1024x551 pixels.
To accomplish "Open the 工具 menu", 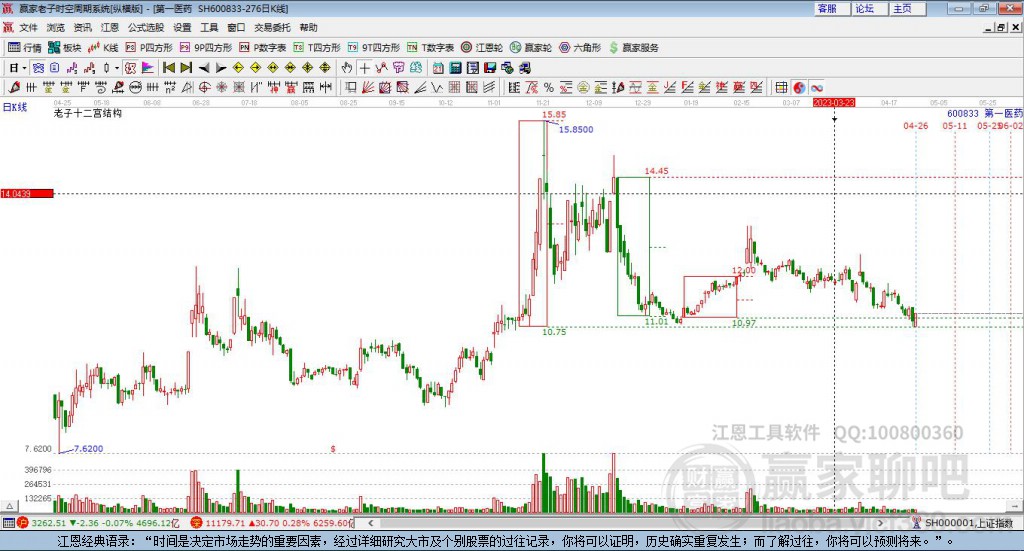I will coord(209,27).
